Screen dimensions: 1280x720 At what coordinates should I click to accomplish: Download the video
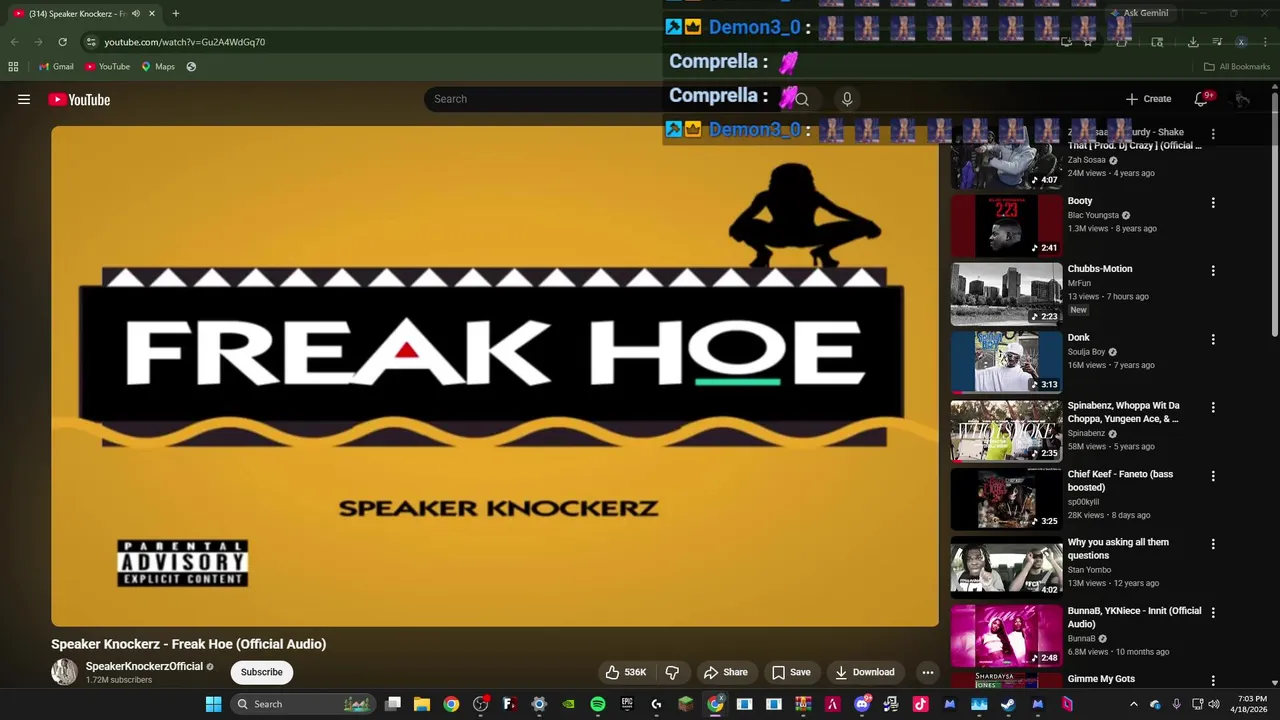tap(865, 672)
